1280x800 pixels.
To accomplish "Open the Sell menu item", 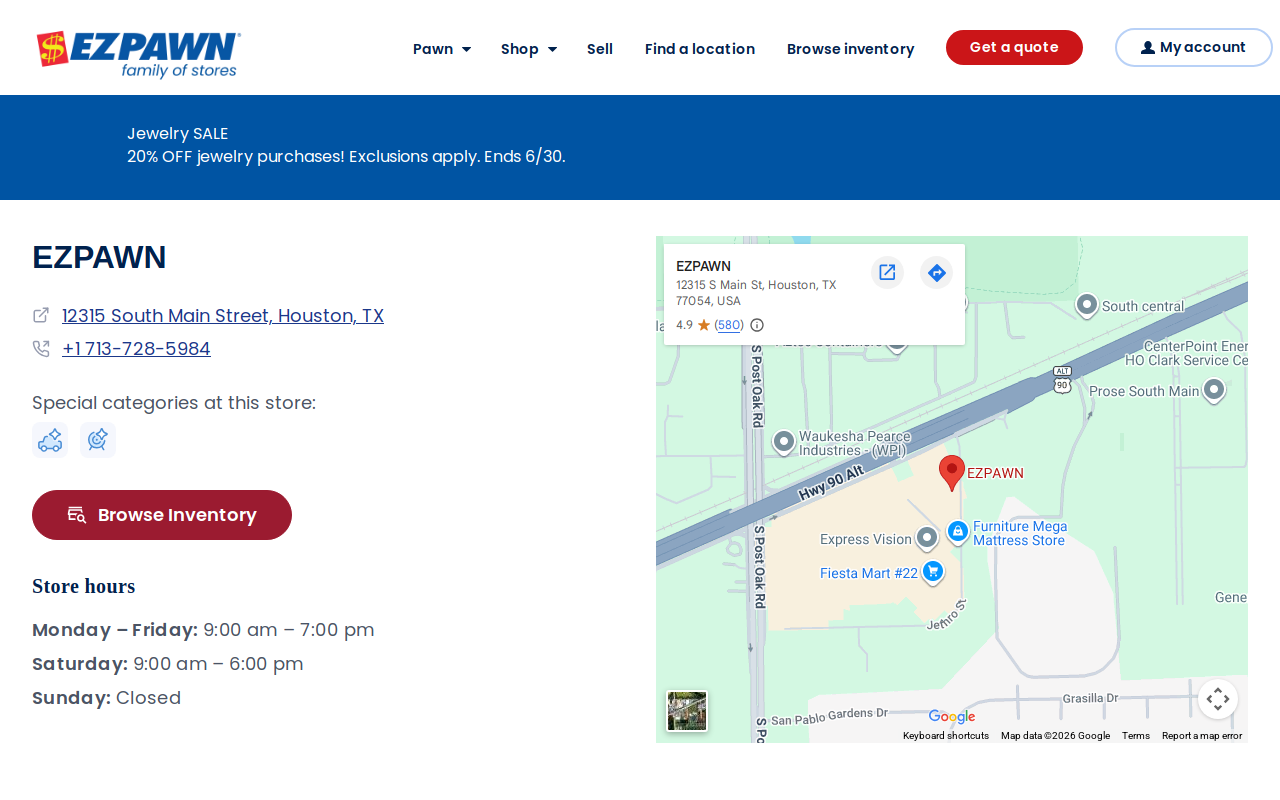I will click(x=600, y=49).
